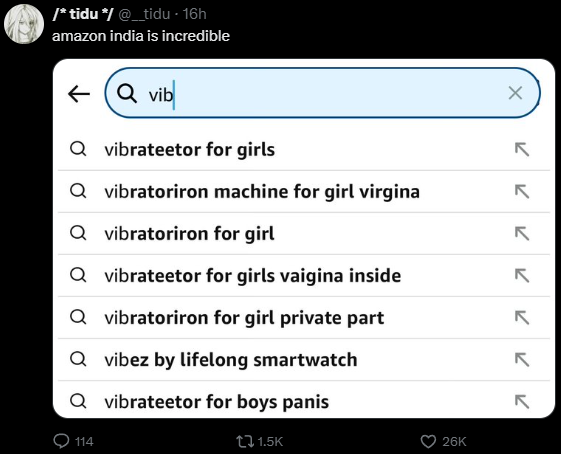
Task: Select the 'vibratoriron for girl' suggestion
Action: tap(303, 234)
